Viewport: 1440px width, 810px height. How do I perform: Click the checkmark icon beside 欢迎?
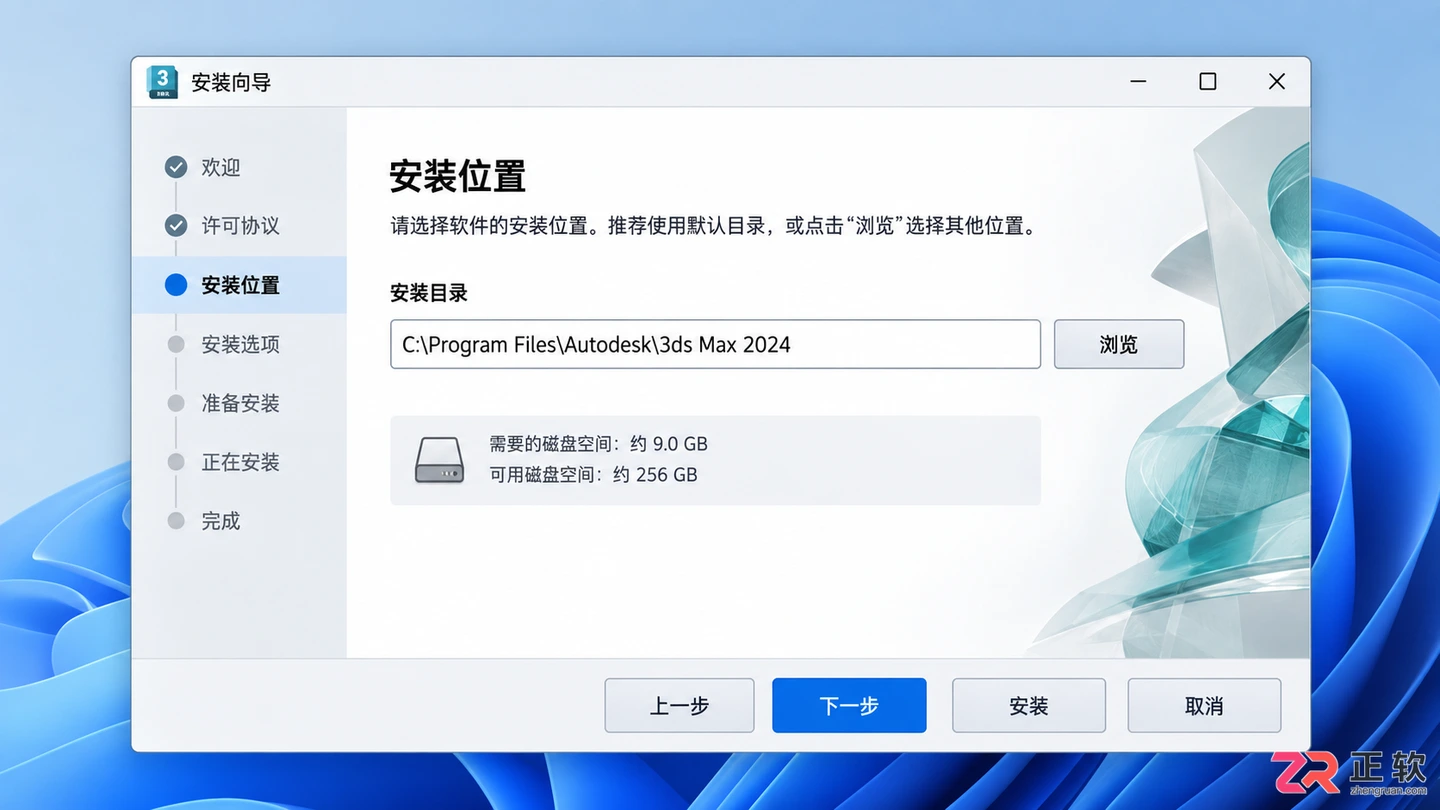[176, 167]
